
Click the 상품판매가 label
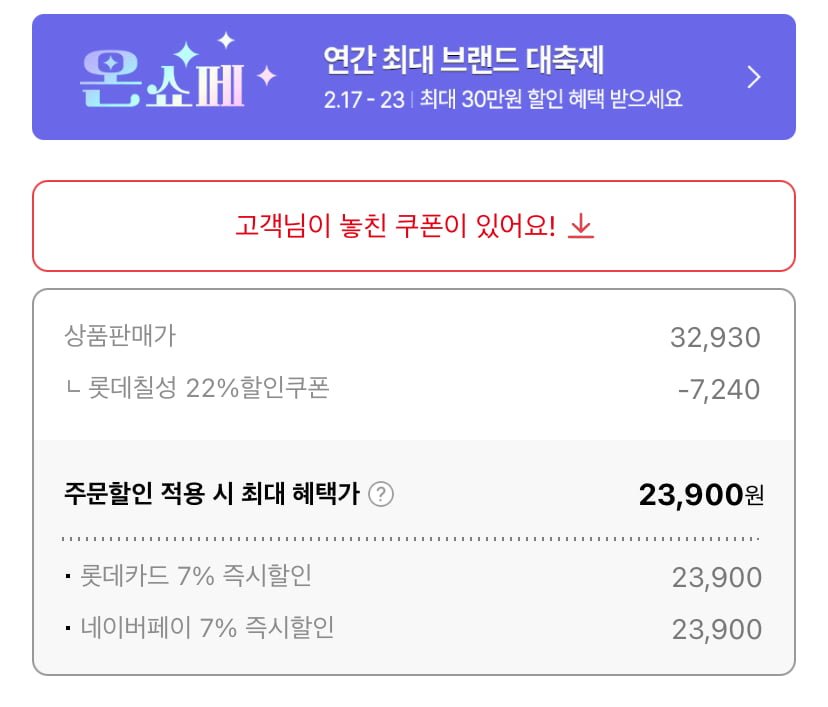[119, 336]
